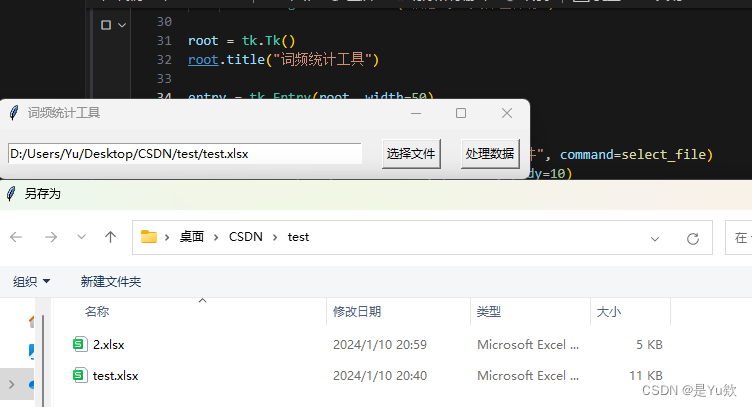Viewport: 752px width, 407px height.
Task: Expand the navigation pane tree item chevron
Action: tap(12, 384)
